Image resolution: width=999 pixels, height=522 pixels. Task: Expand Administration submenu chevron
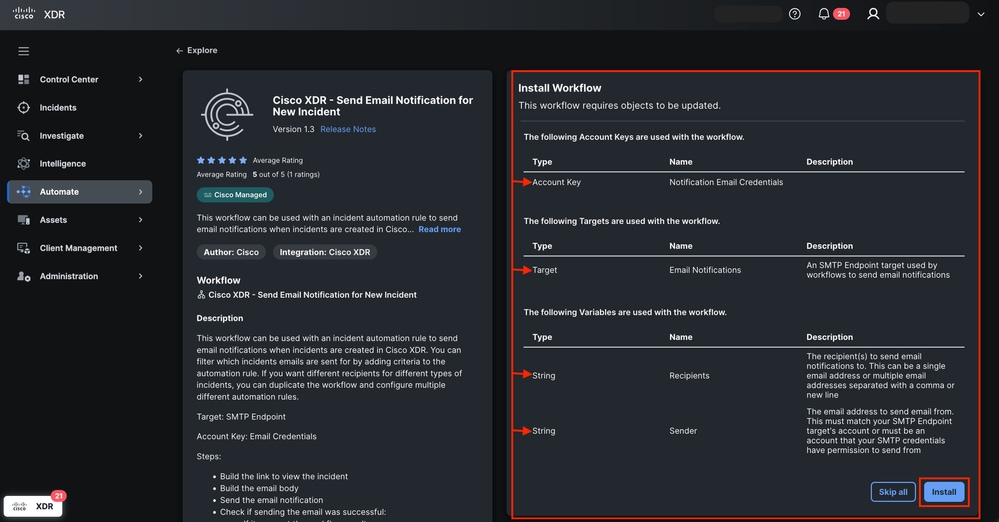[x=140, y=276]
